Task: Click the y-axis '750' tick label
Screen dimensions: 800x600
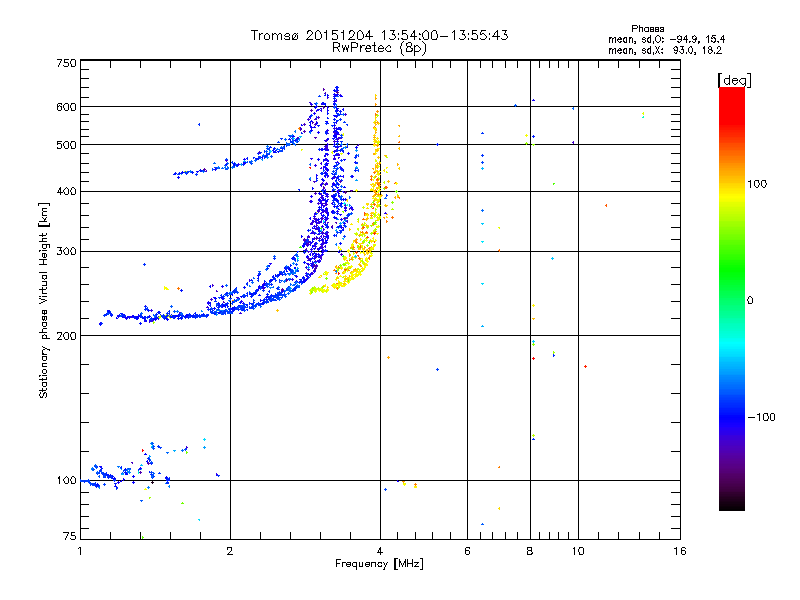Action: [66, 63]
